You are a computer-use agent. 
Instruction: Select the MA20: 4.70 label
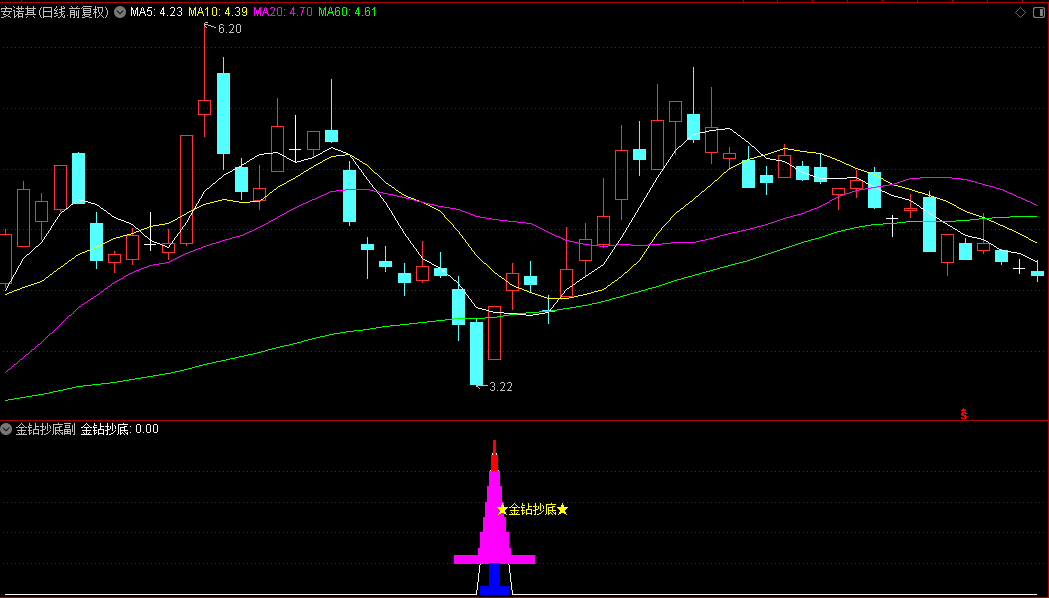[x=282, y=12]
